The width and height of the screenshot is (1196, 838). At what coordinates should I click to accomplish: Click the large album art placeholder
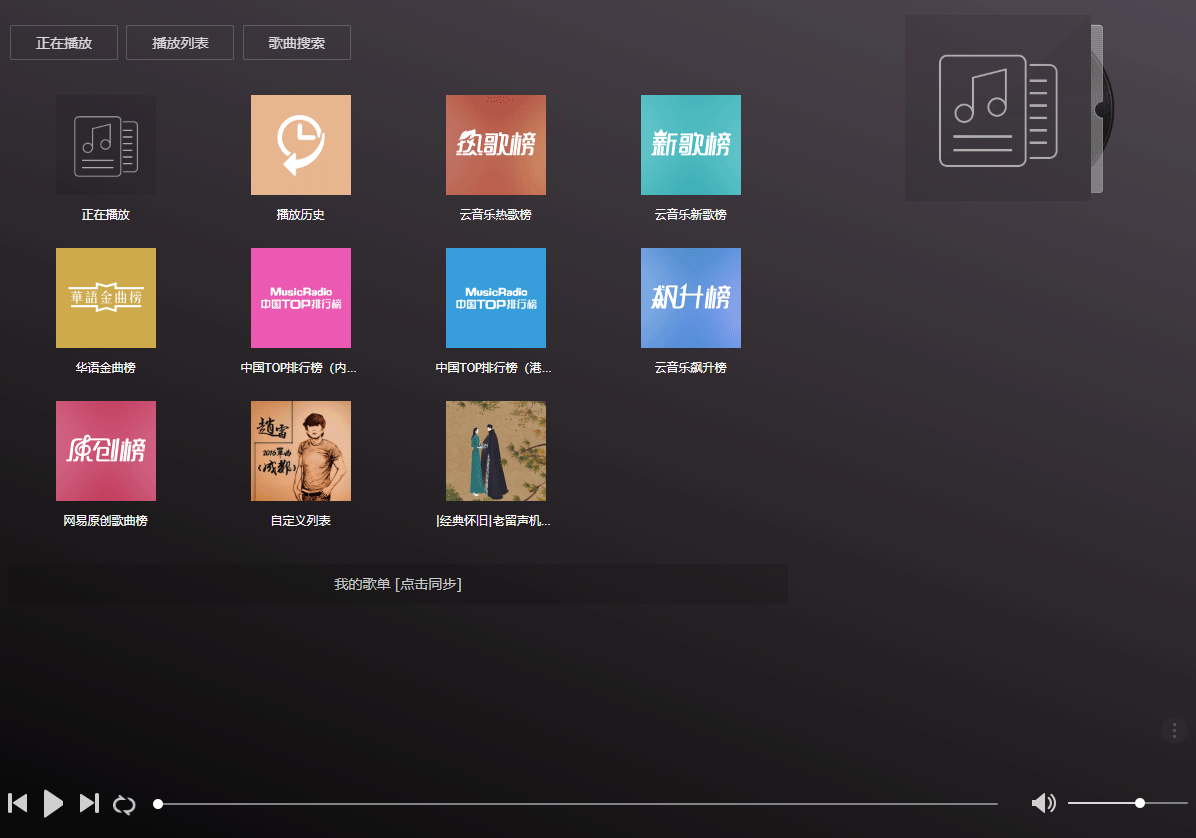coord(998,108)
